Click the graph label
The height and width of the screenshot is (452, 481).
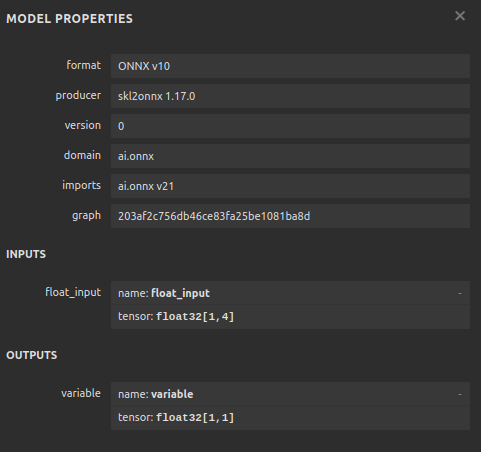(86, 216)
